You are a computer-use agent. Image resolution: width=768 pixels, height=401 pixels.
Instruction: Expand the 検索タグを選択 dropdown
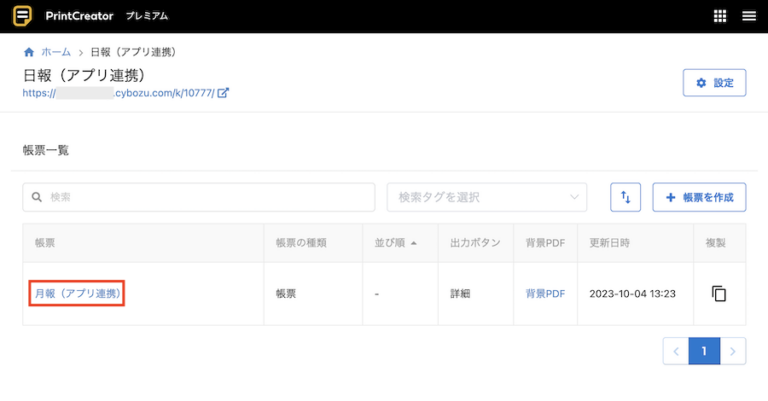(486, 197)
